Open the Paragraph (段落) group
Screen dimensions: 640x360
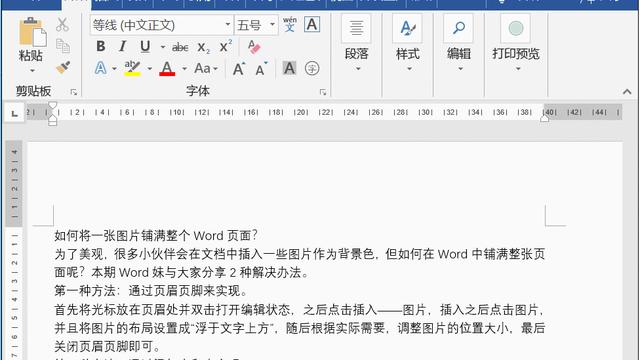356,43
